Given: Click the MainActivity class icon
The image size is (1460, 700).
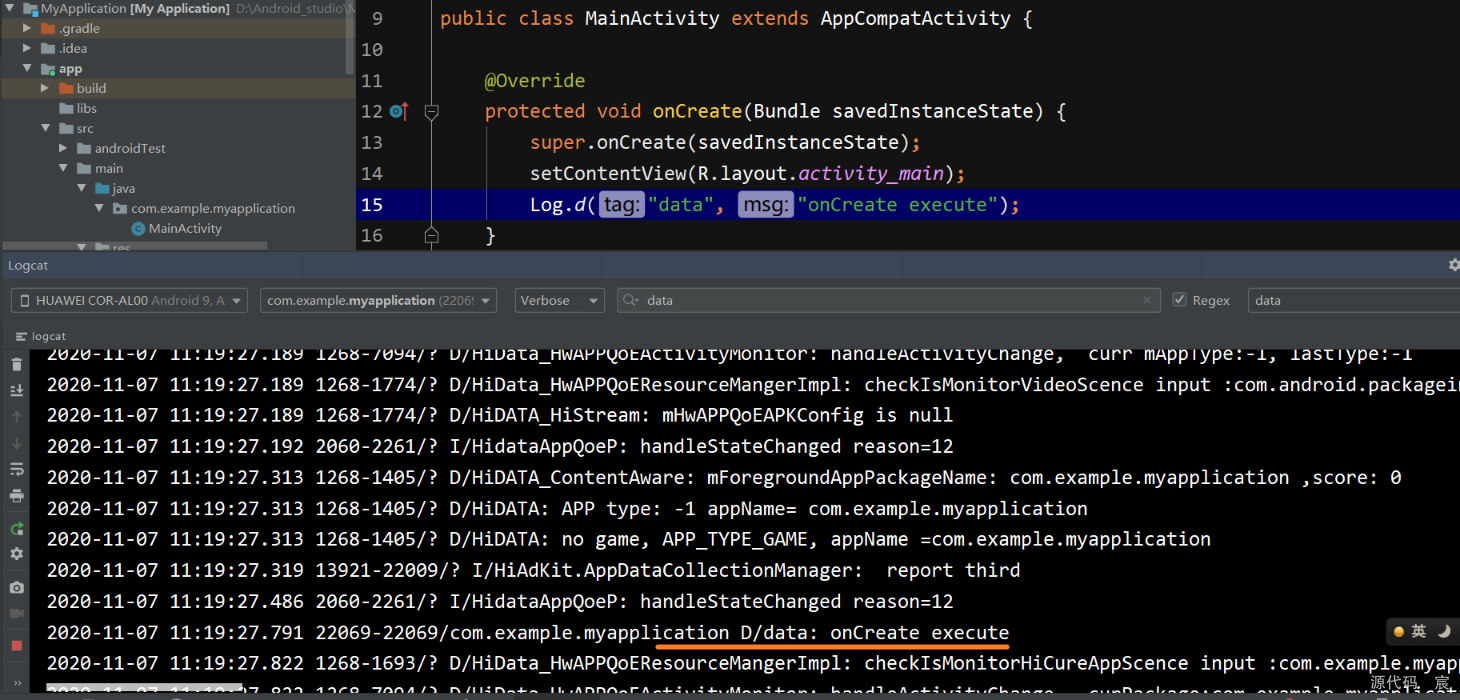Looking at the screenshot, I should (x=138, y=228).
